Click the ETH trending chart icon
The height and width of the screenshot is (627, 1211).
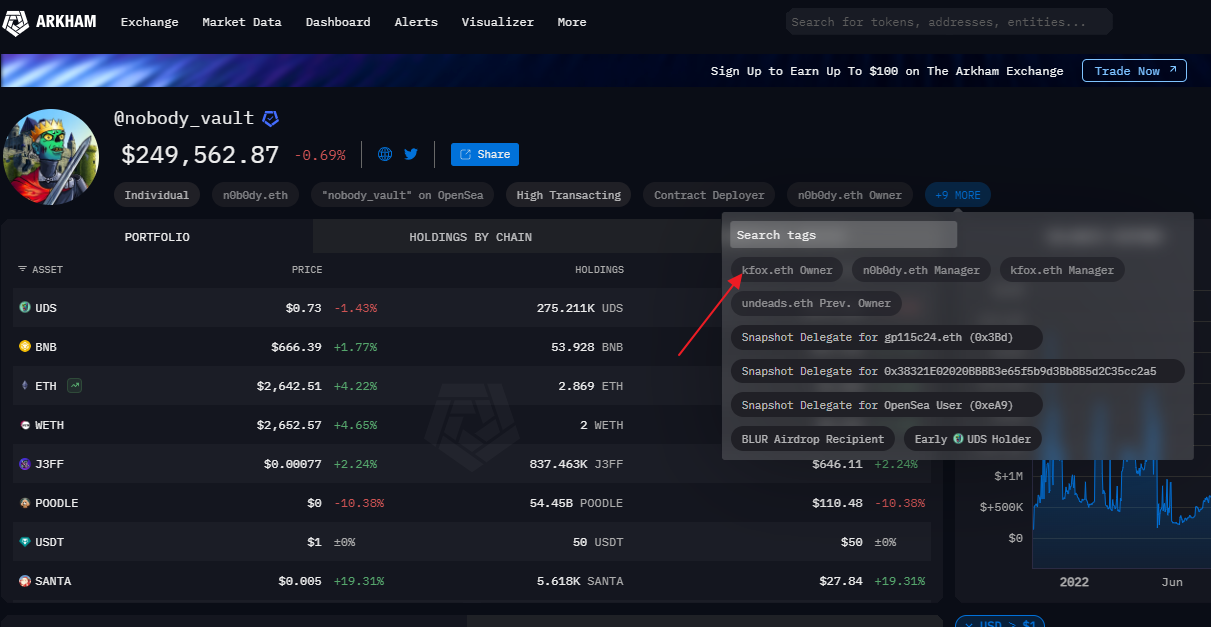click(x=74, y=385)
